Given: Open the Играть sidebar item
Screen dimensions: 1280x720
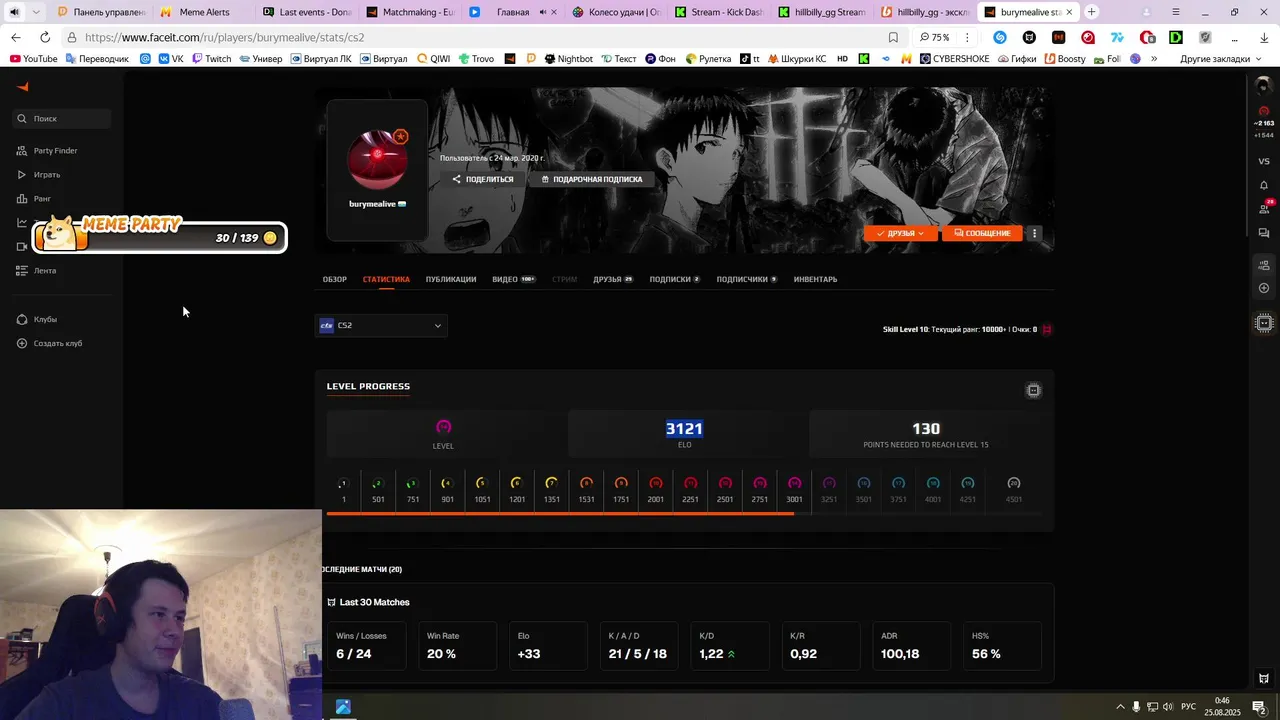Looking at the screenshot, I should pos(39,175).
